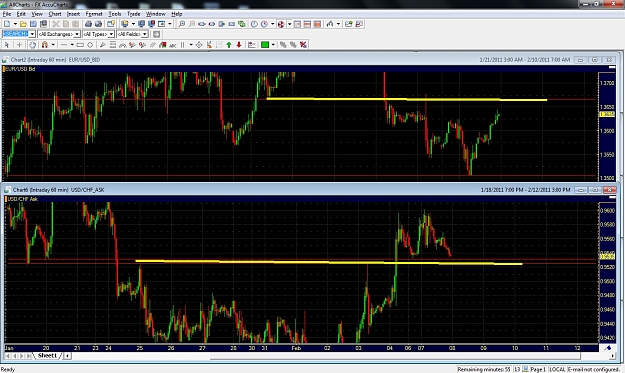Viewport: 625px width, 373px height.
Task: Click the horizontal scrollbar at bottom
Action: click(x=395, y=356)
